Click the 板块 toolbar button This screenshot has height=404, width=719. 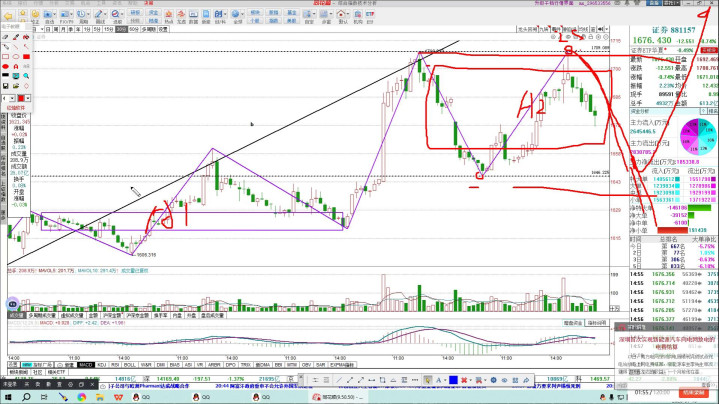255,12
